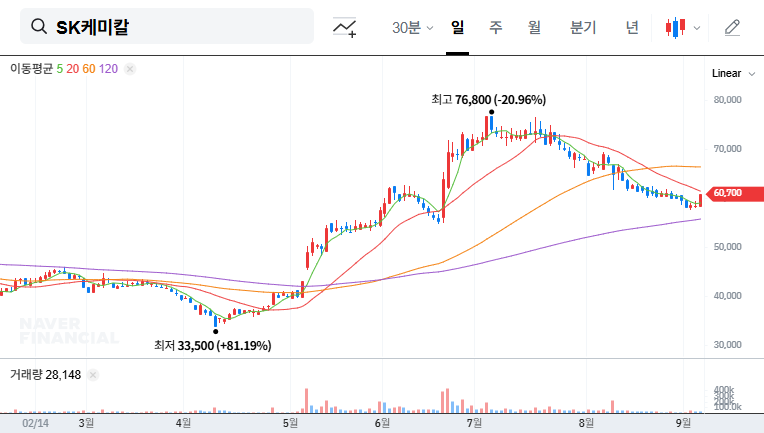Viewport: 764px width, 433px height.
Task: Open the add indicator chart icon
Action: (x=344, y=27)
